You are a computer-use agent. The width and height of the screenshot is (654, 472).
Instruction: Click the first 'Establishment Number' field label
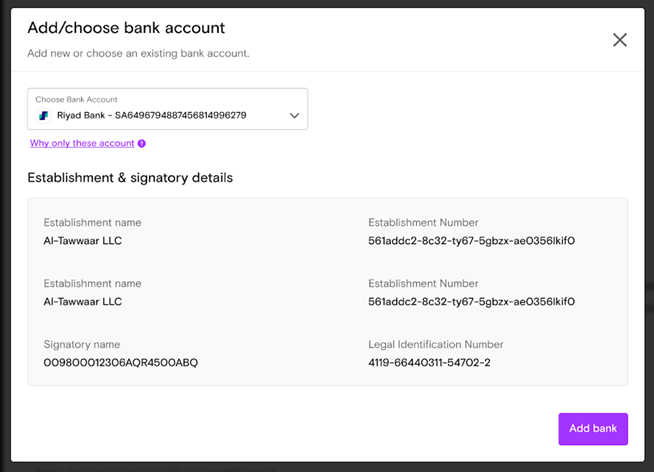(423, 222)
